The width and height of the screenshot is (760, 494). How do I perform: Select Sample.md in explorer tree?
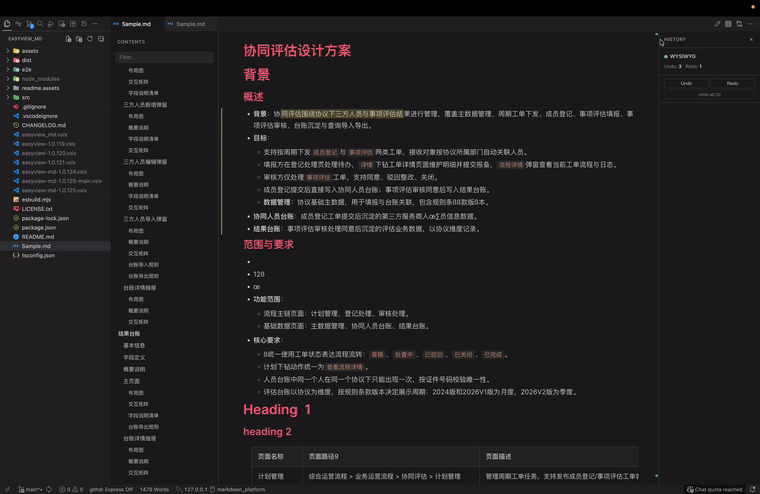(x=36, y=246)
